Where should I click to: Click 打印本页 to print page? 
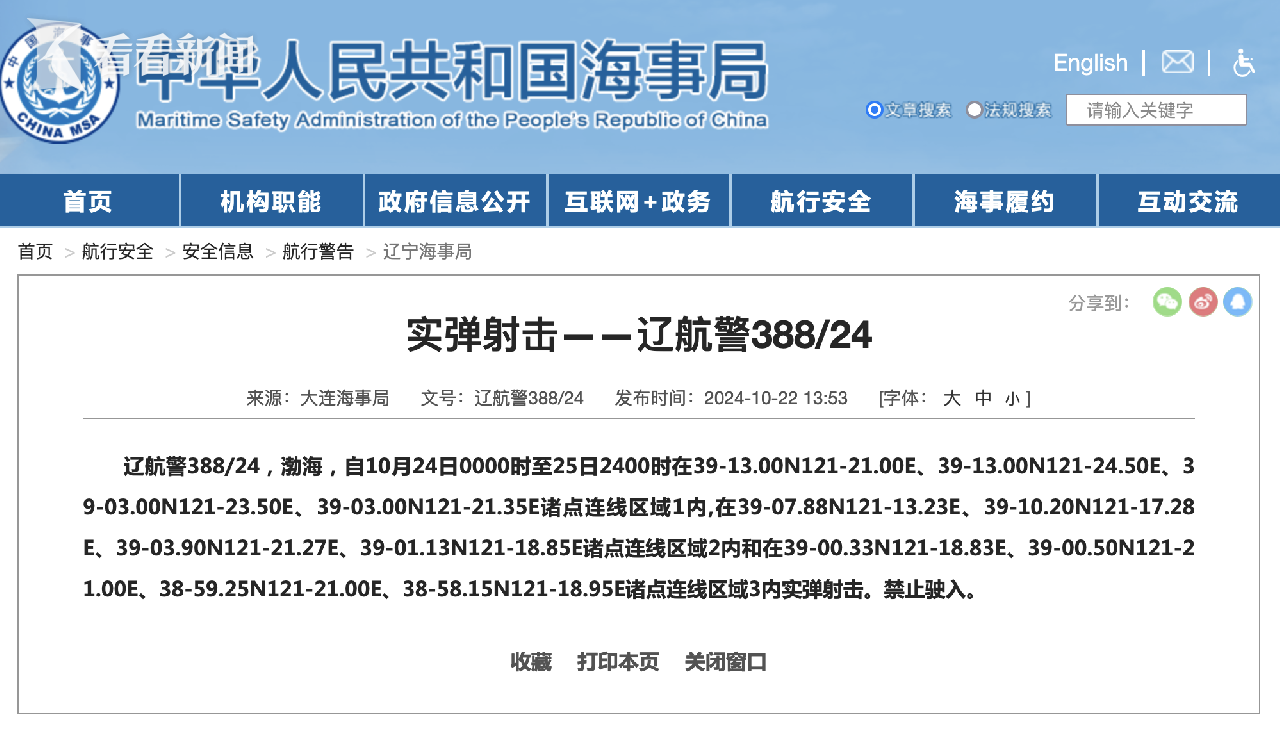tap(618, 662)
